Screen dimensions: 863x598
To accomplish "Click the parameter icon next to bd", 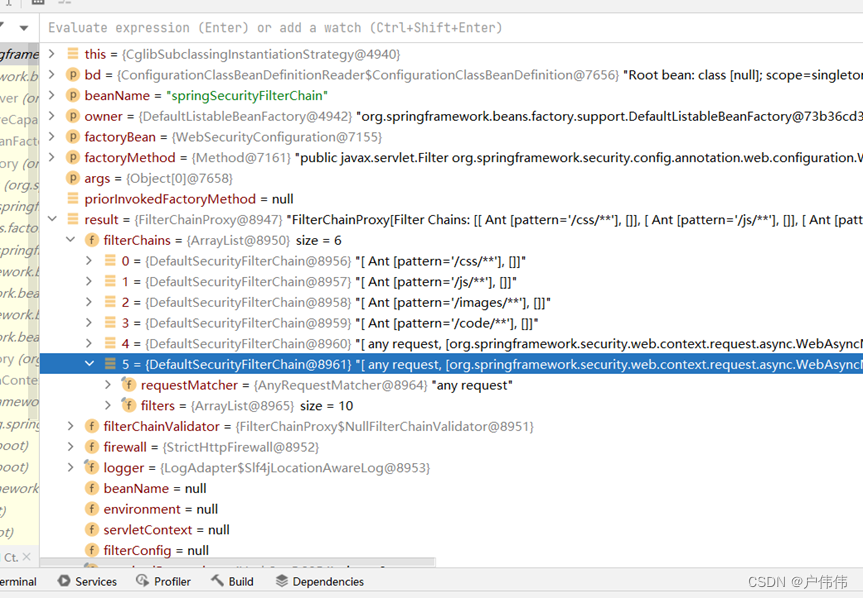I will (x=73, y=74).
